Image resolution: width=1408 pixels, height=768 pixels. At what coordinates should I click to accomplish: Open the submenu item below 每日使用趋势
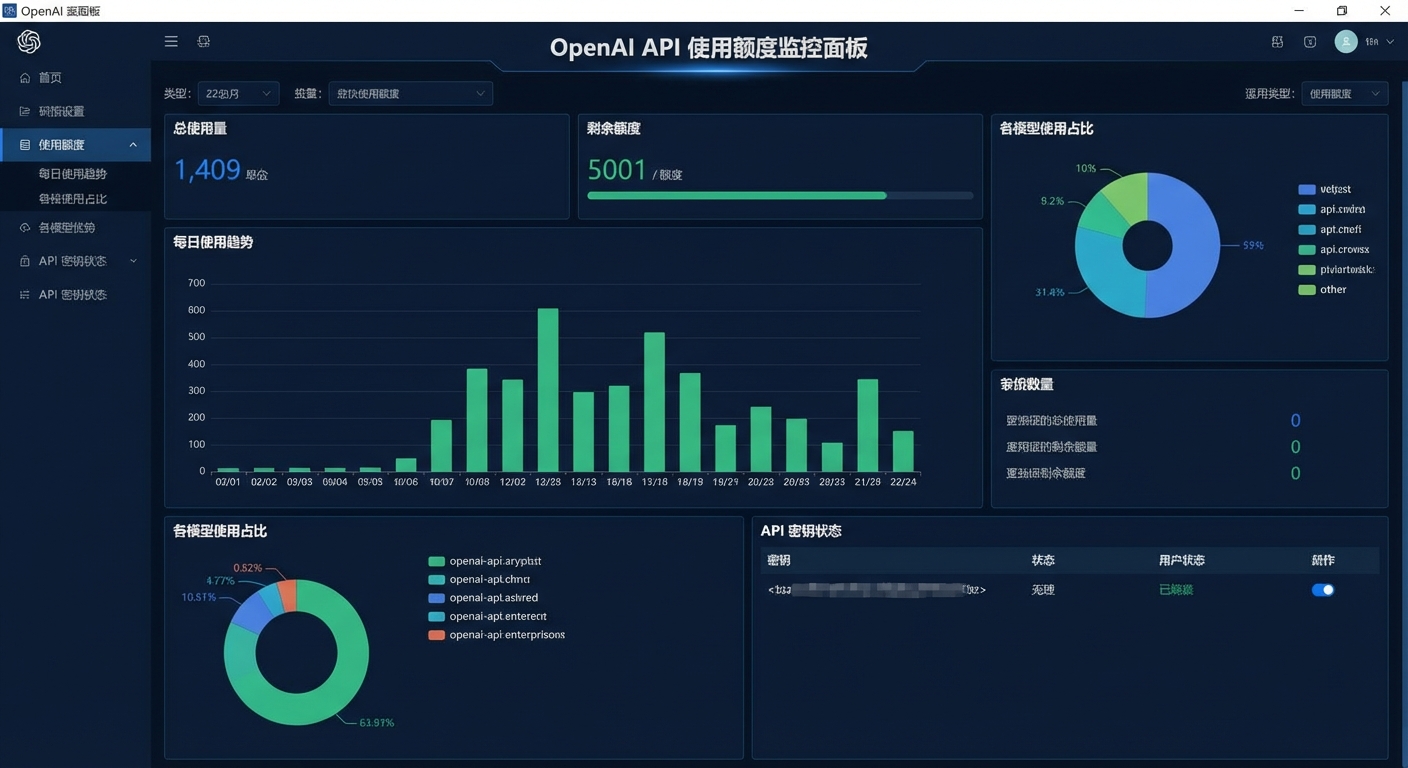point(73,199)
